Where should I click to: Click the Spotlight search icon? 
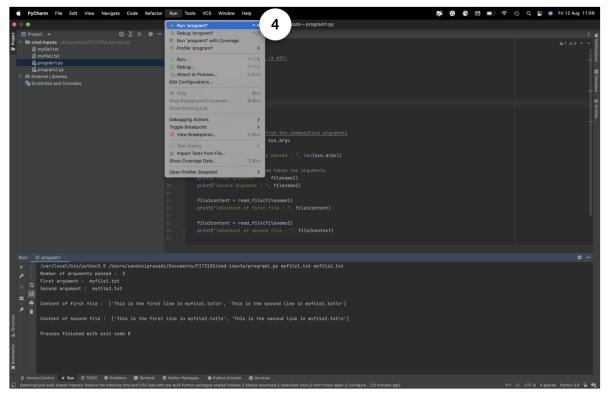coord(528,13)
